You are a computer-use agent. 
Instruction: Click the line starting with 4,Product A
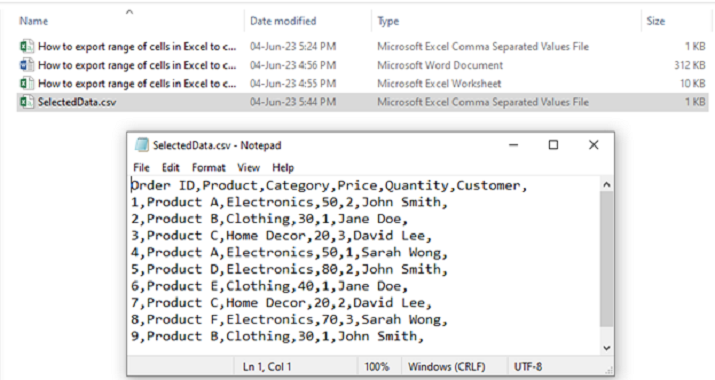pos(289,252)
